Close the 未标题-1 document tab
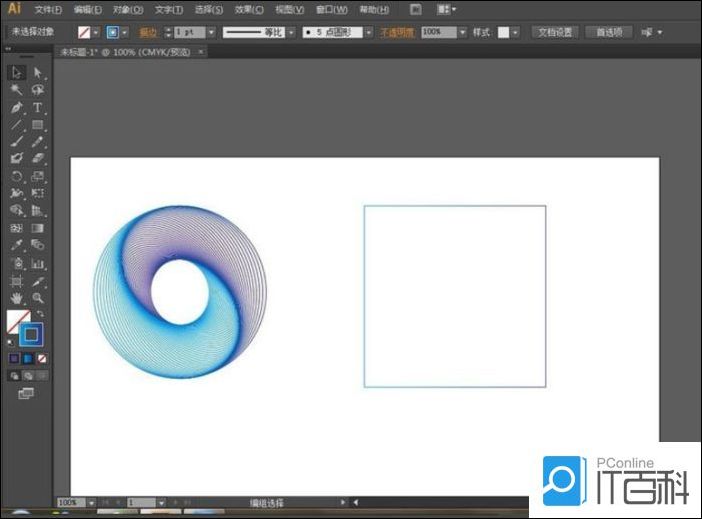This screenshot has height=519, width=702. [x=201, y=50]
